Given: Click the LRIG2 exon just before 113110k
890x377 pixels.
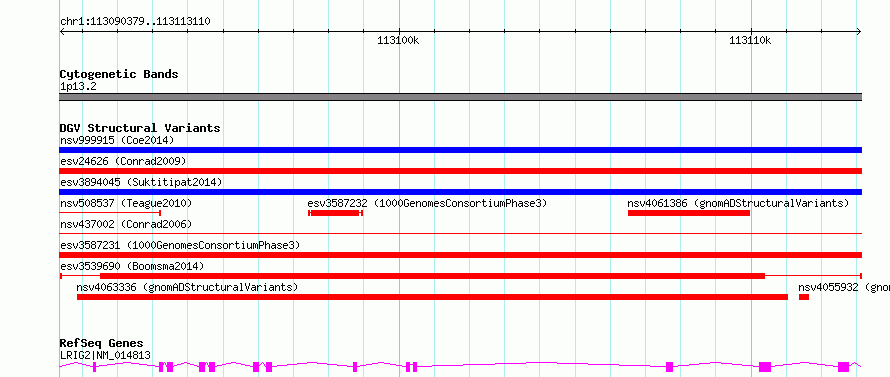Looking at the screenshot, I should (669, 366).
